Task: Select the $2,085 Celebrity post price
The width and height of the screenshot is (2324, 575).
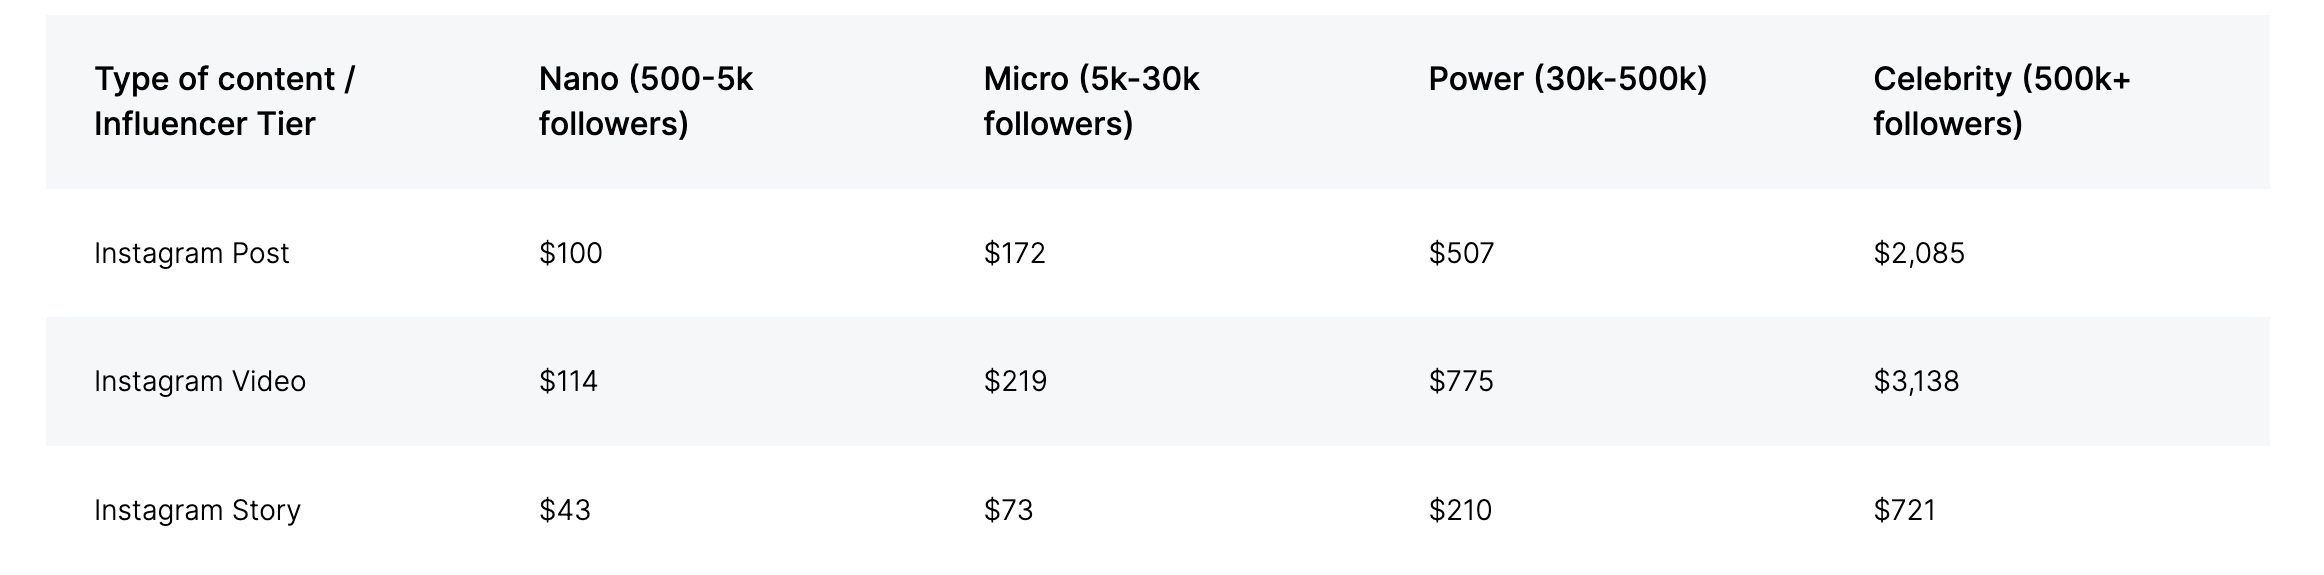Action: tap(1918, 253)
